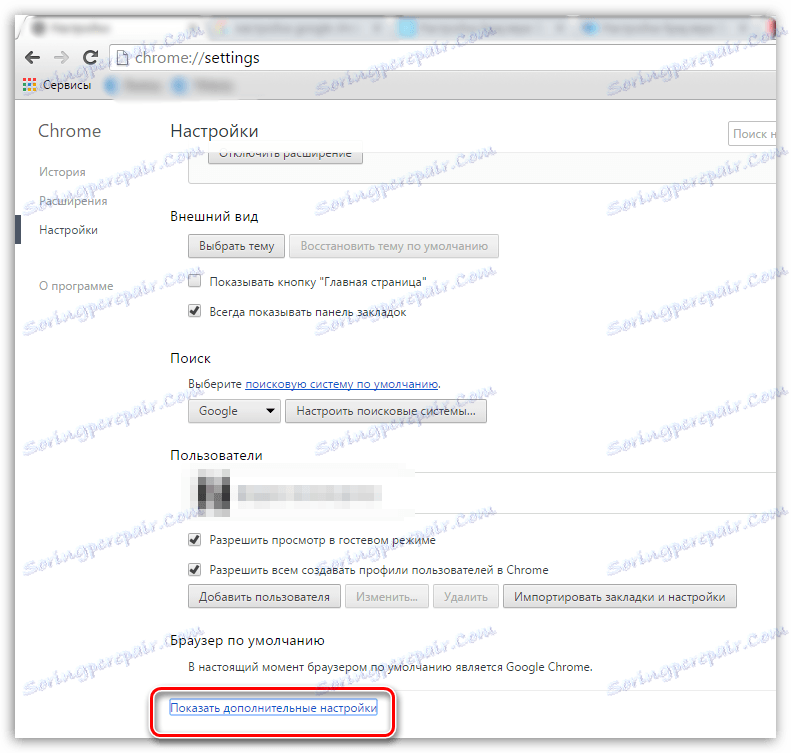Select Настройки in the sidebar
Screen dimensions: 791x753
tap(68, 230)
